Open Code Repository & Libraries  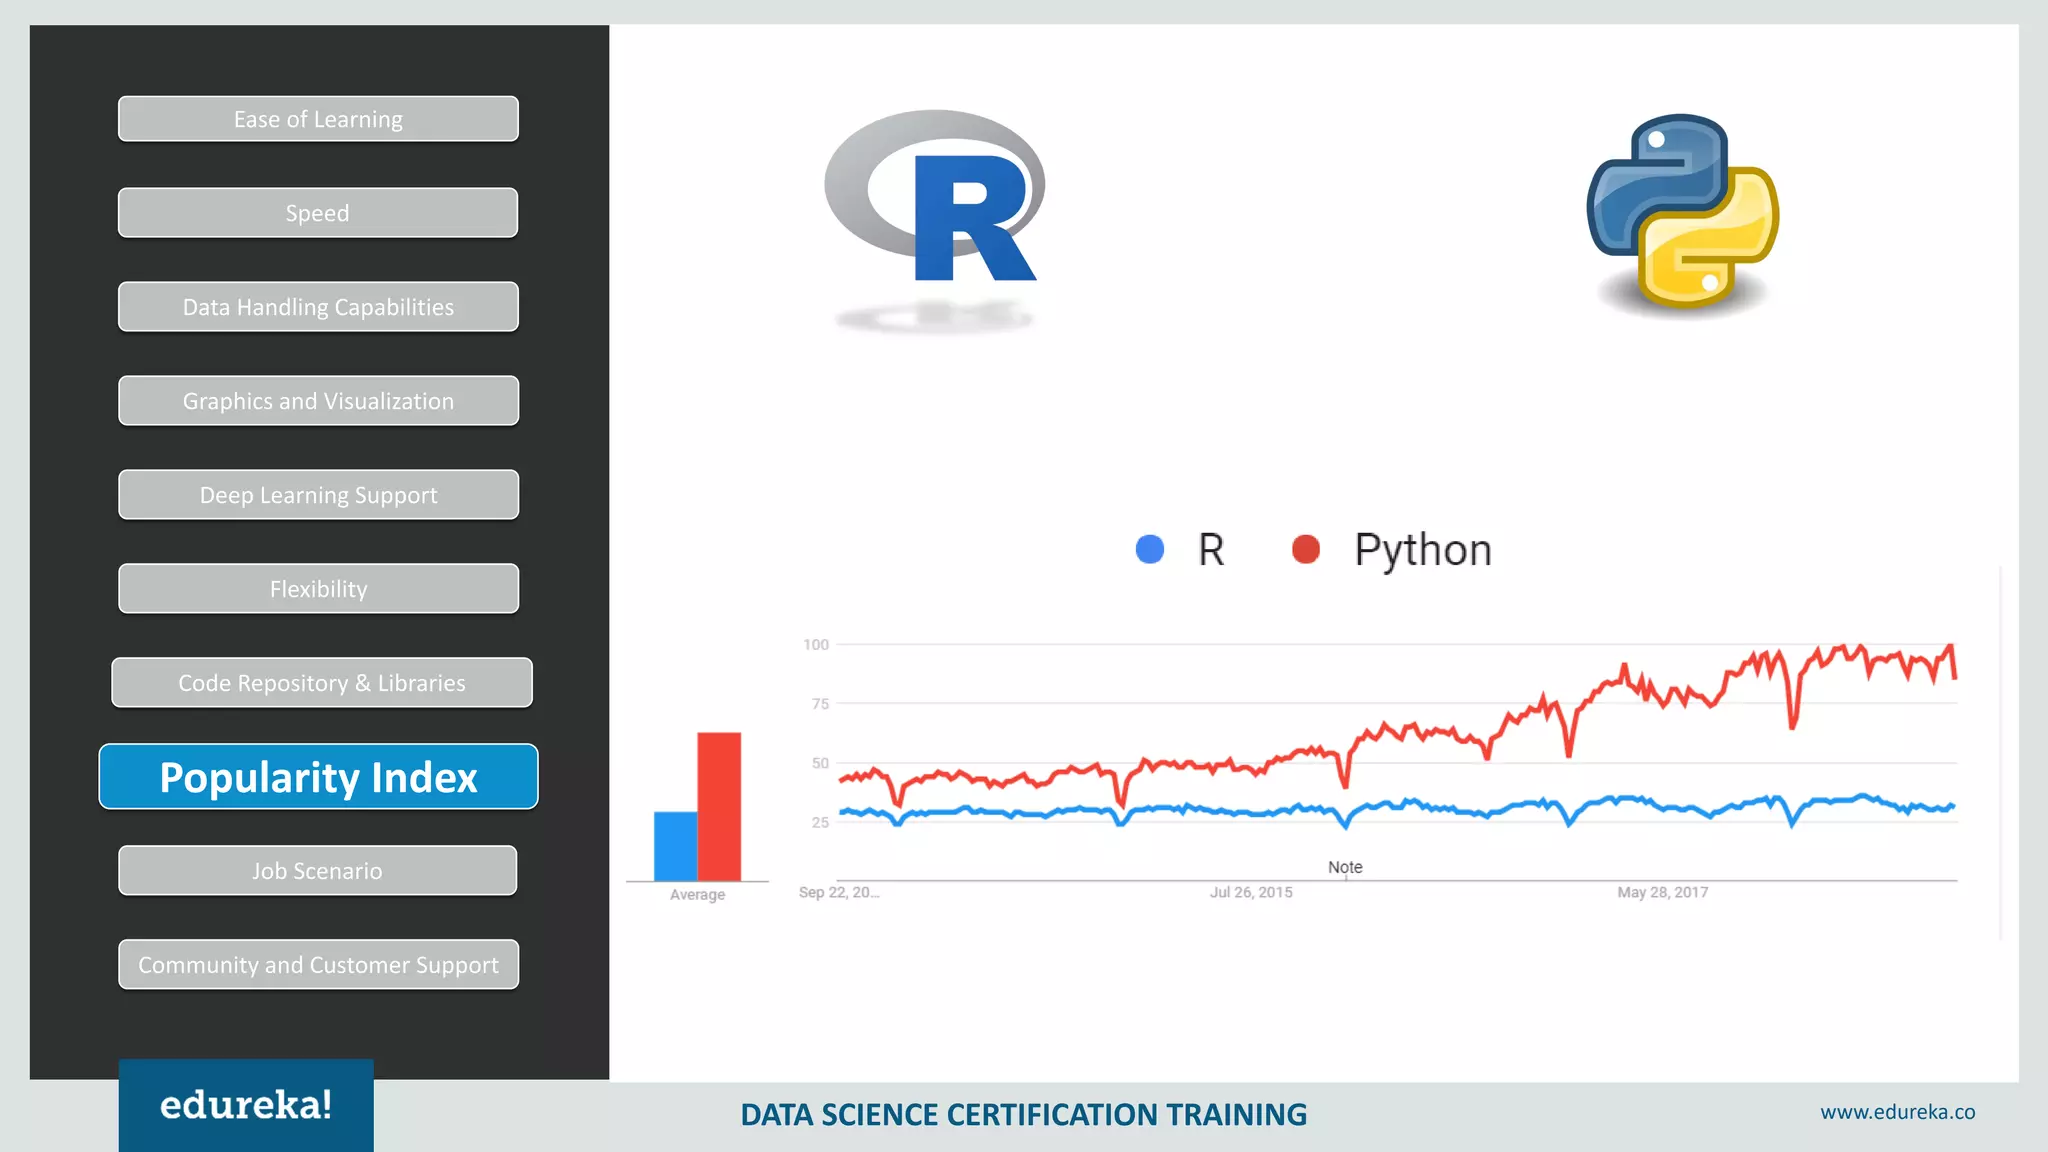coord(321,683)
